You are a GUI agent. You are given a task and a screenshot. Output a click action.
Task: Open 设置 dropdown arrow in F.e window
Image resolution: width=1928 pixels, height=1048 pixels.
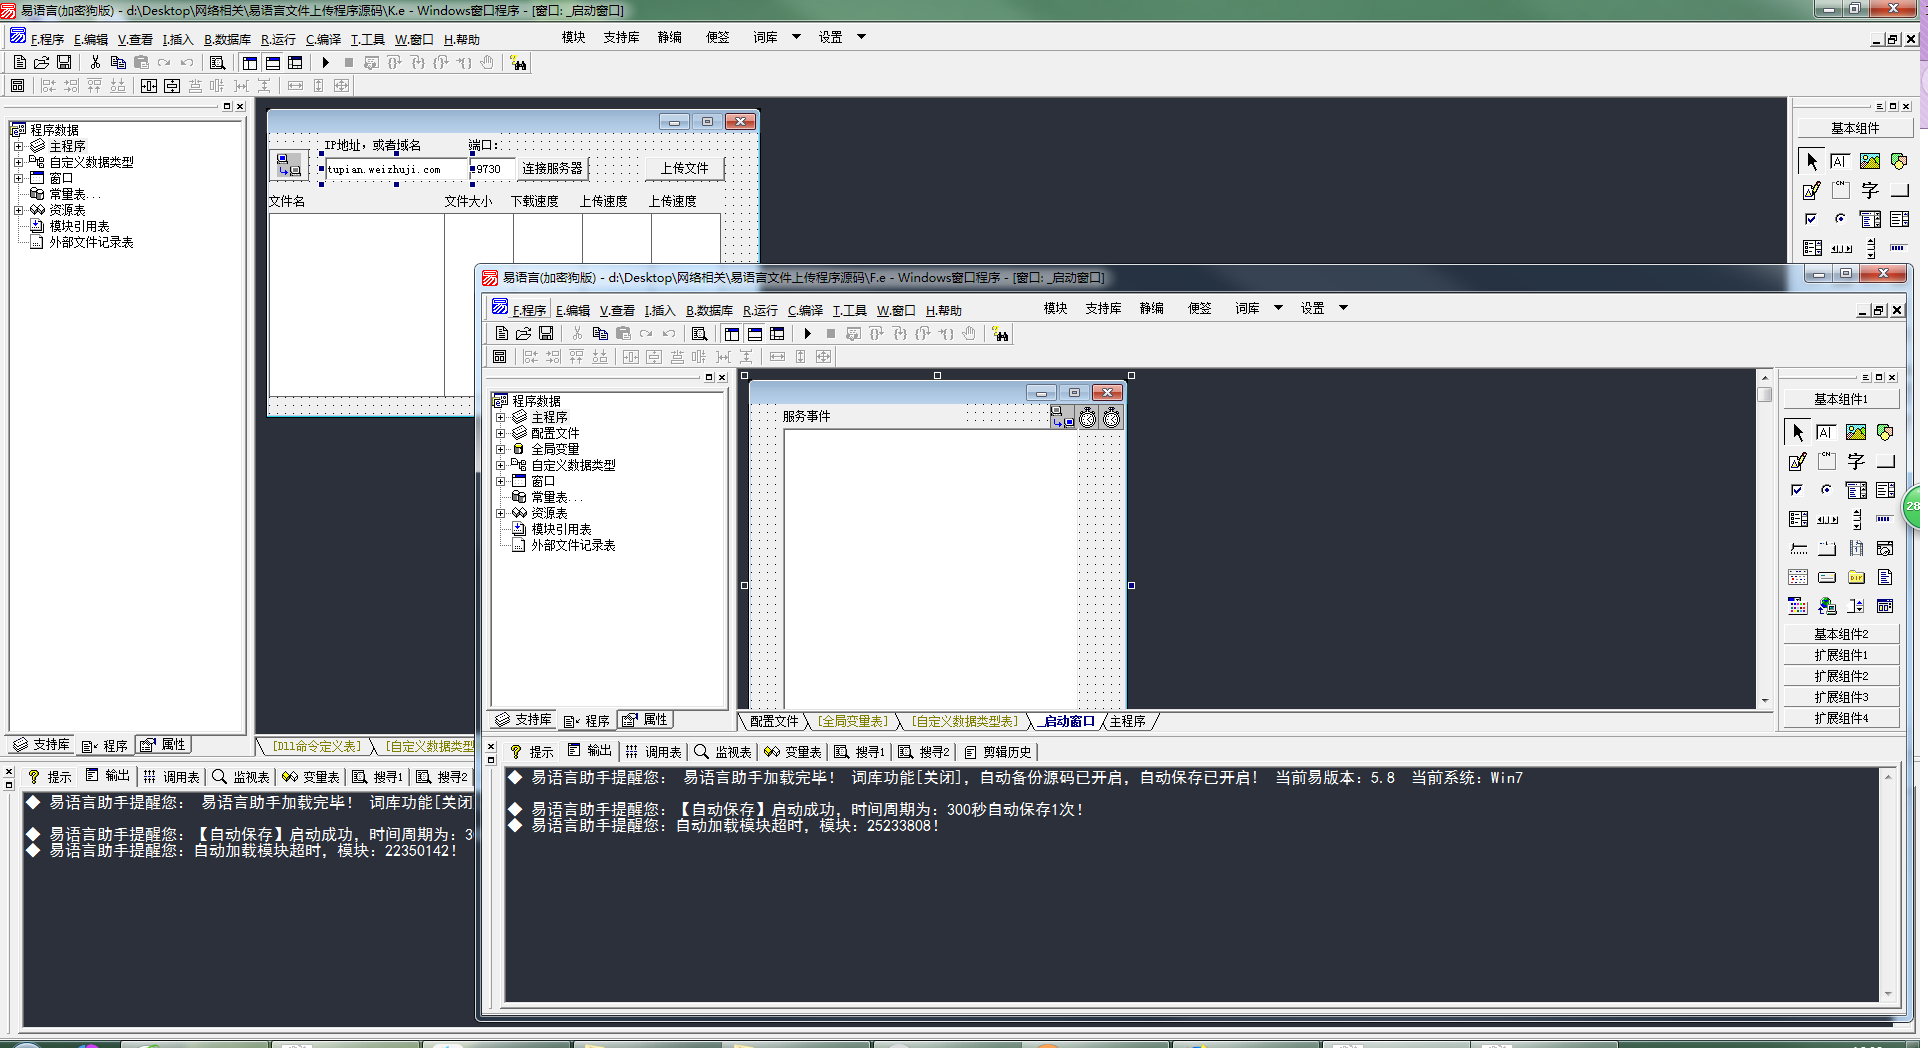coord(1343,308)
